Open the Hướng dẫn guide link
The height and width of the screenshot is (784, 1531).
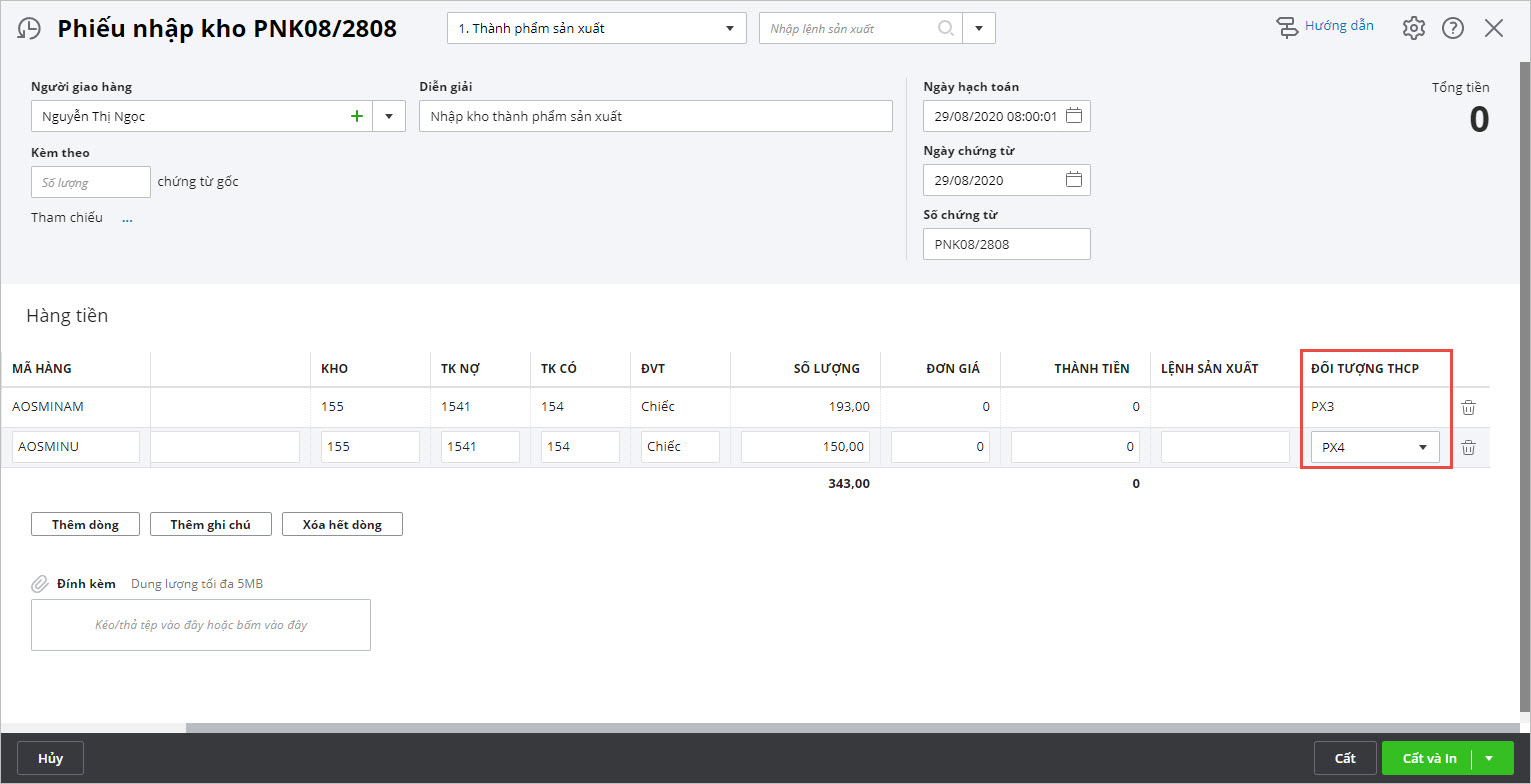(1326, 27)
